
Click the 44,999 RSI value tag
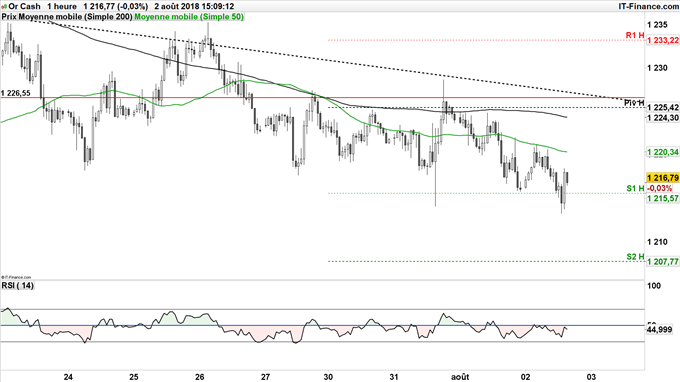point(659,330)
